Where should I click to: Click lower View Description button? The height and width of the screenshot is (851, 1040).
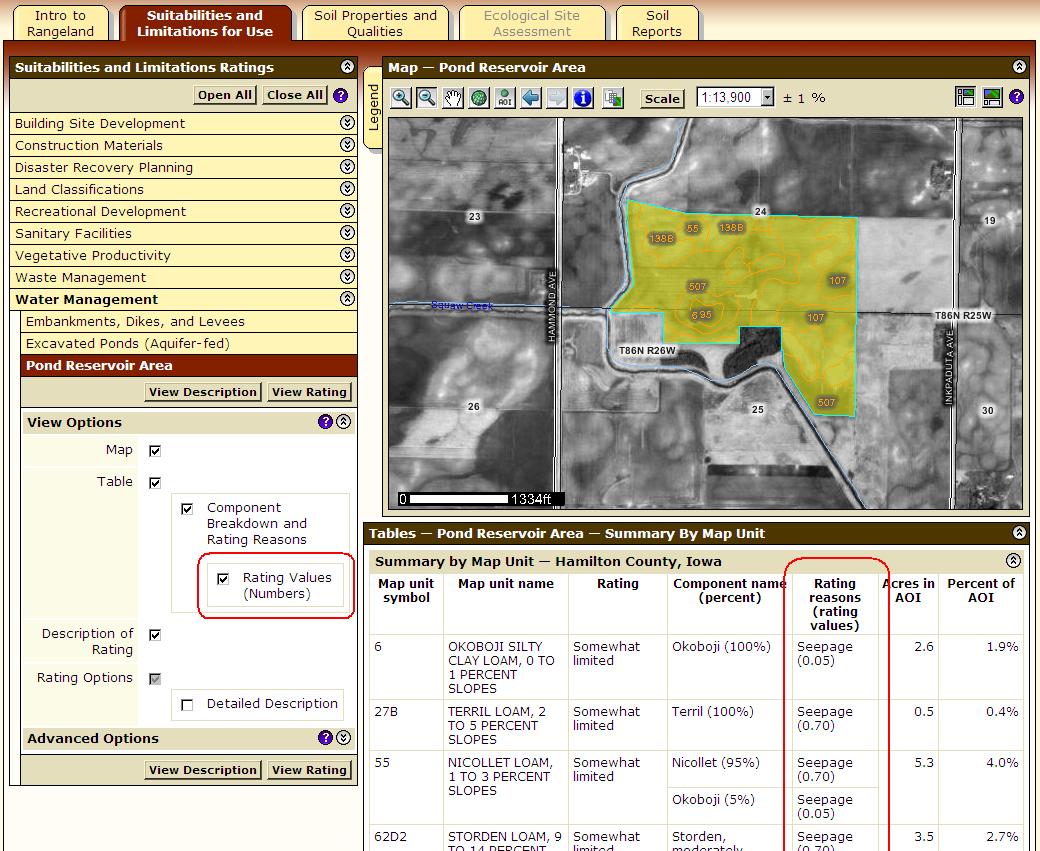(202, 770)
